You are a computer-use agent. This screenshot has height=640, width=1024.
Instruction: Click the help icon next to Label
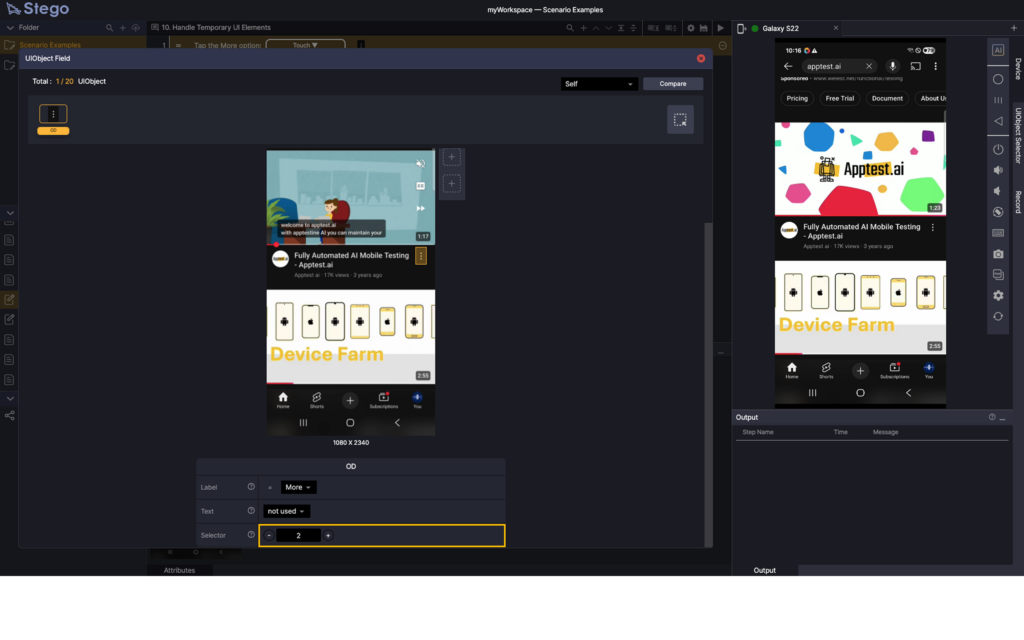251,487
